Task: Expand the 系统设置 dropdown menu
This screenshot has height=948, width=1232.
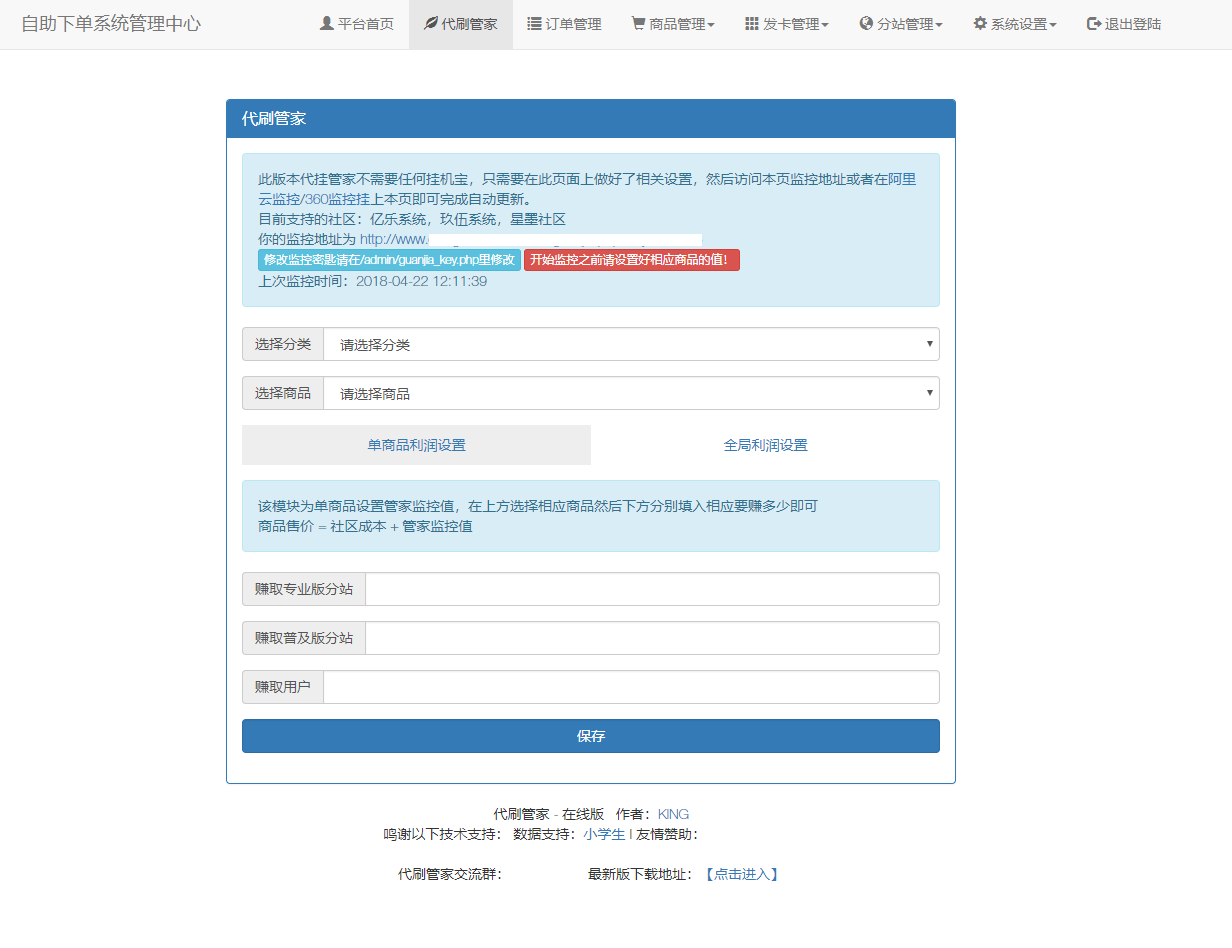Action: coord(1014,23)
